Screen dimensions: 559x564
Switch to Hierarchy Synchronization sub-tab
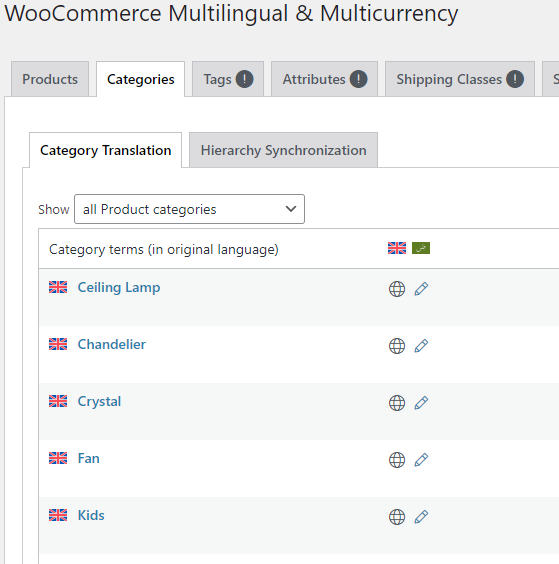pos(283,150)
